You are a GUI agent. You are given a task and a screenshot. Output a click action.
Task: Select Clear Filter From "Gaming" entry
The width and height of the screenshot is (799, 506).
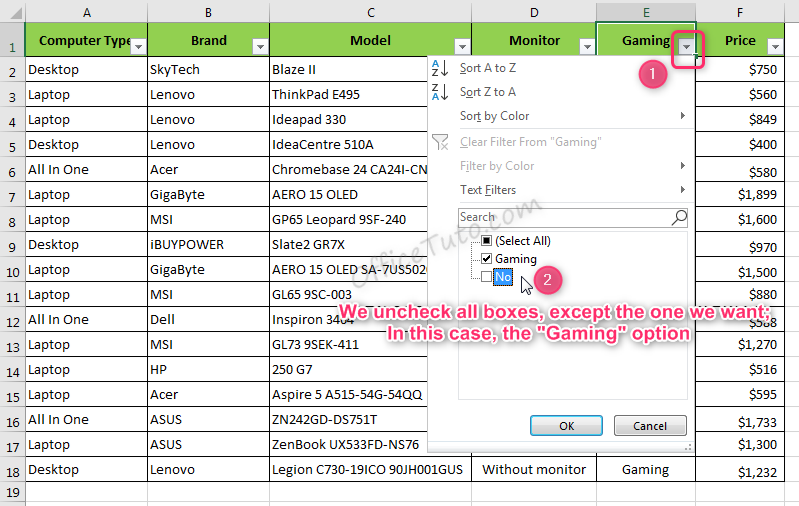pyautogui.click(x=562, y=142)
